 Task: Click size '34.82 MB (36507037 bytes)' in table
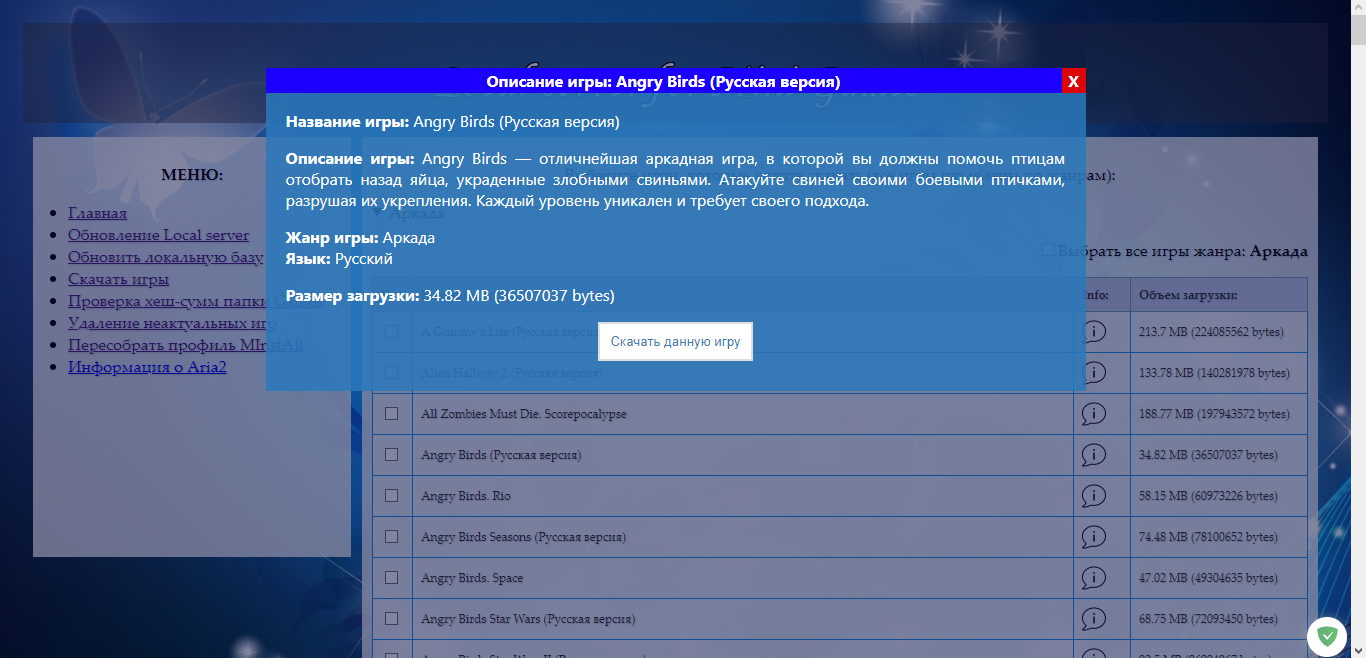(x=1208, y=455)
